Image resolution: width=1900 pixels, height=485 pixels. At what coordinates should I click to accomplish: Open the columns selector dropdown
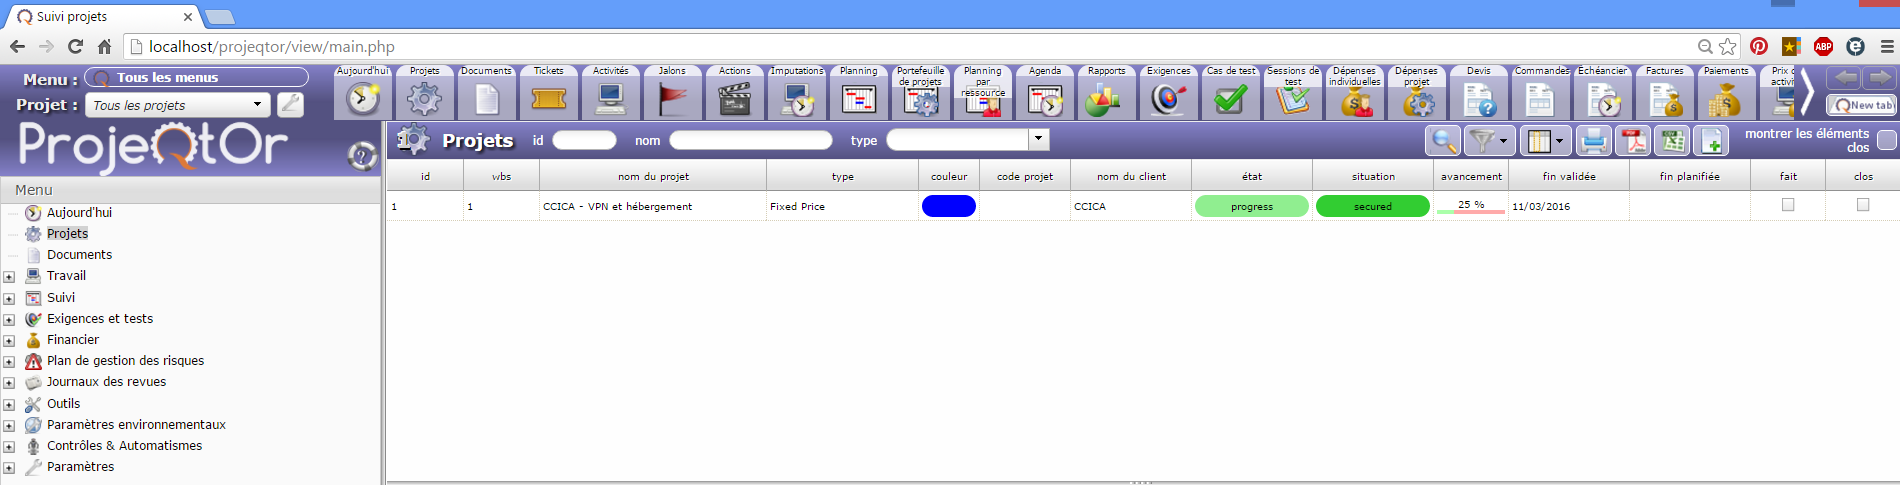1544,141
